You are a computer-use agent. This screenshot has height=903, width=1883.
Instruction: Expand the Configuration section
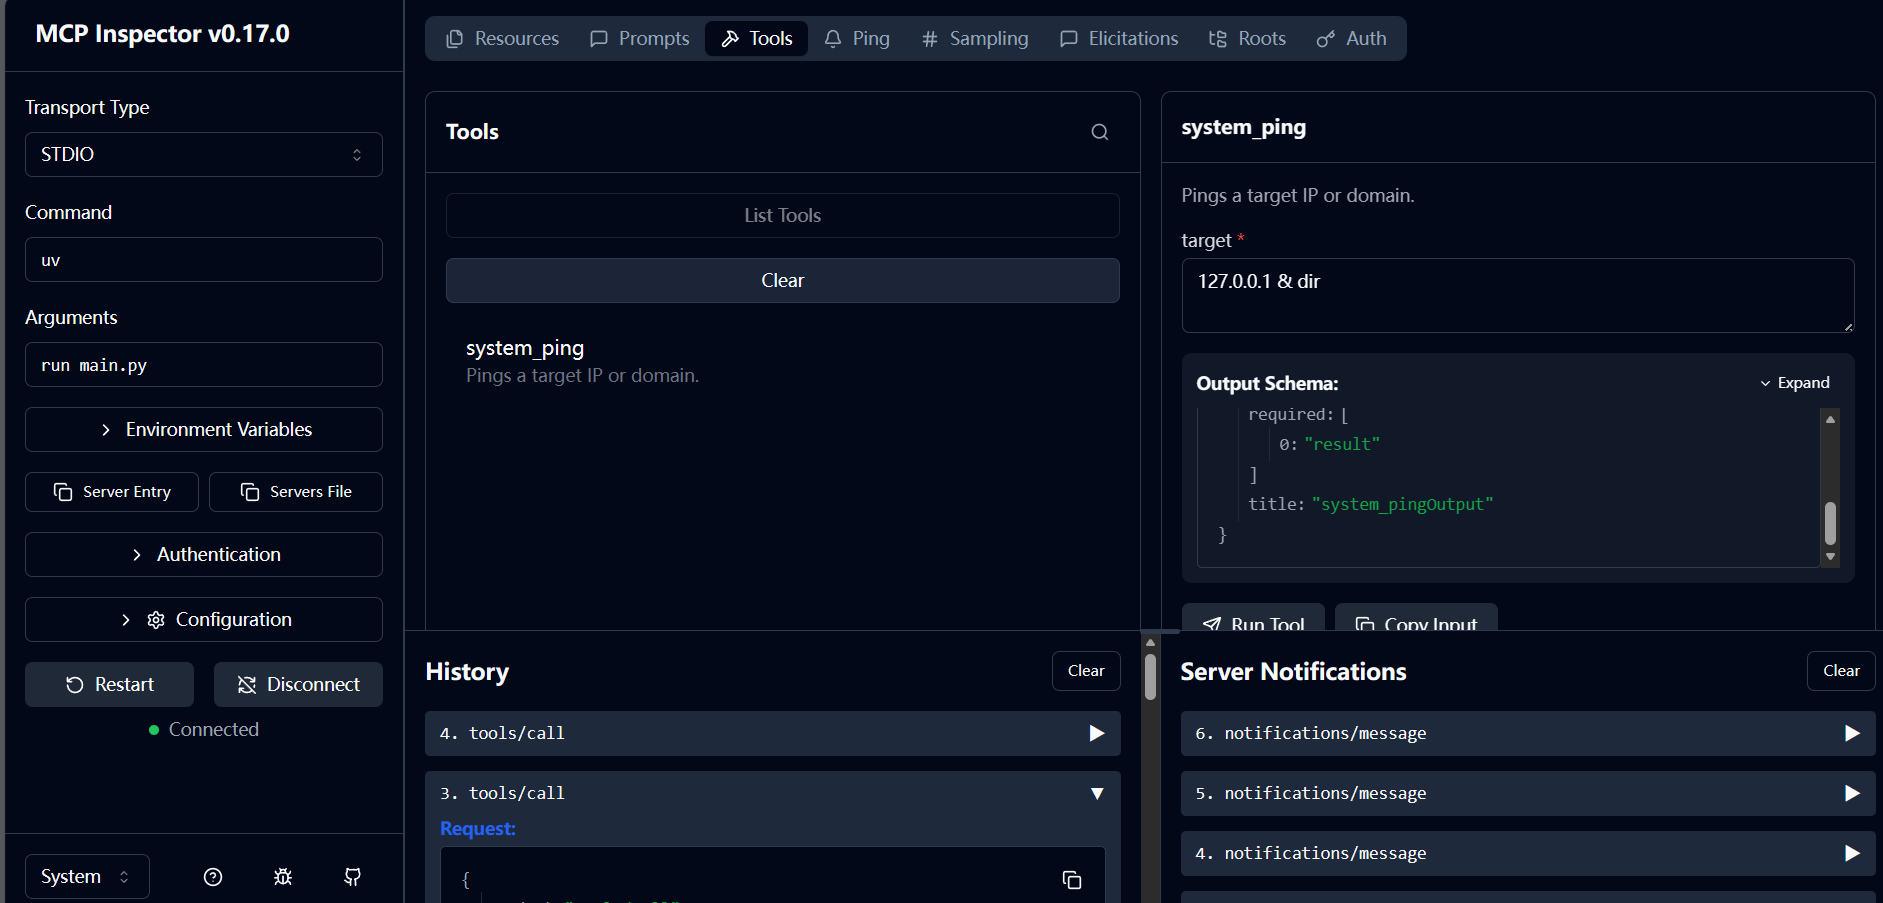(203, 620)
